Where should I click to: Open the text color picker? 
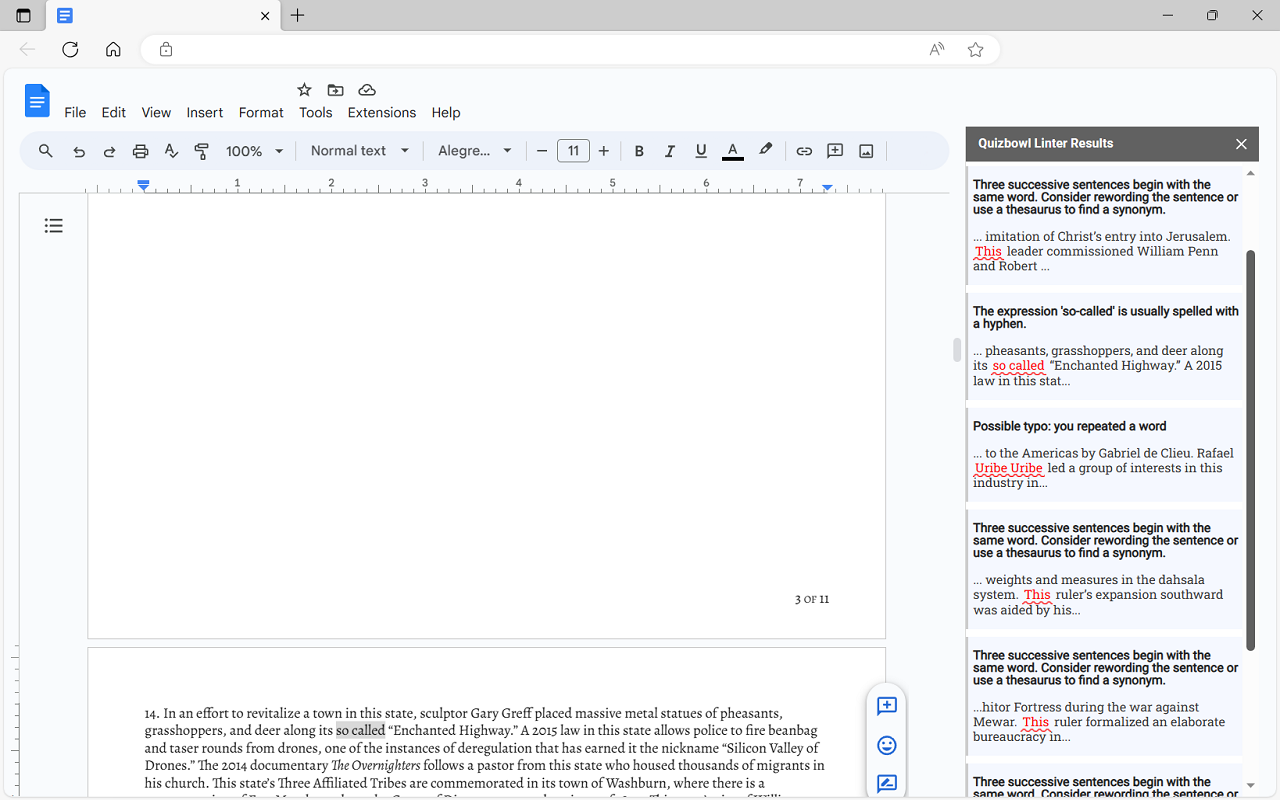733,151
